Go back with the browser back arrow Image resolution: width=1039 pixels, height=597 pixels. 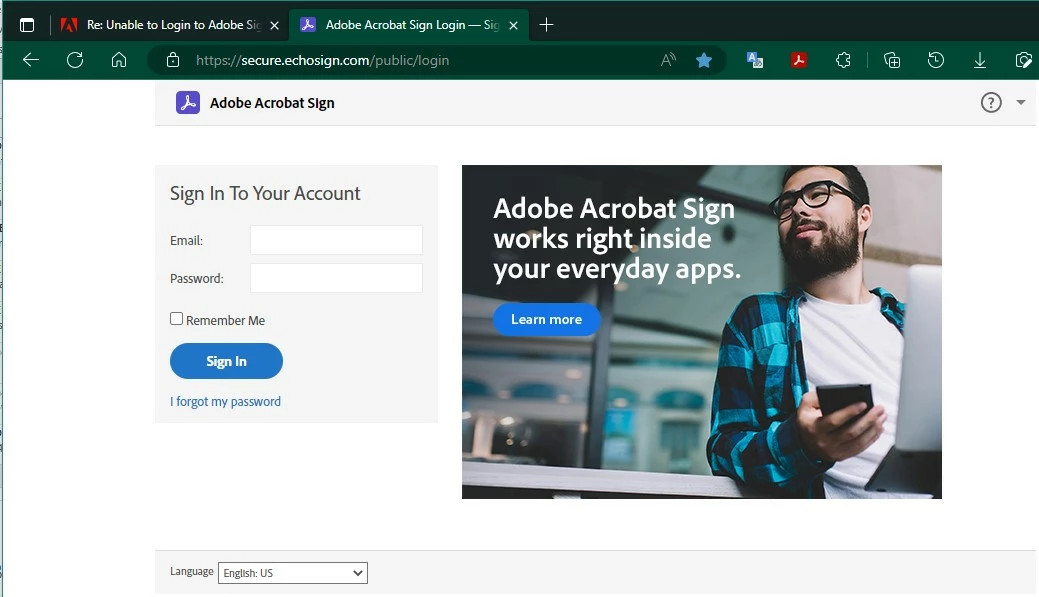click(x=30, y=60)
